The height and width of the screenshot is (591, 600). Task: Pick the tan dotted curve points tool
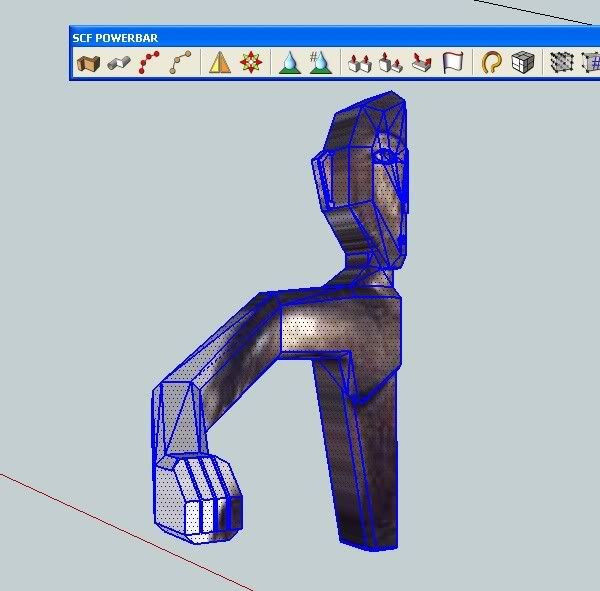180,62
